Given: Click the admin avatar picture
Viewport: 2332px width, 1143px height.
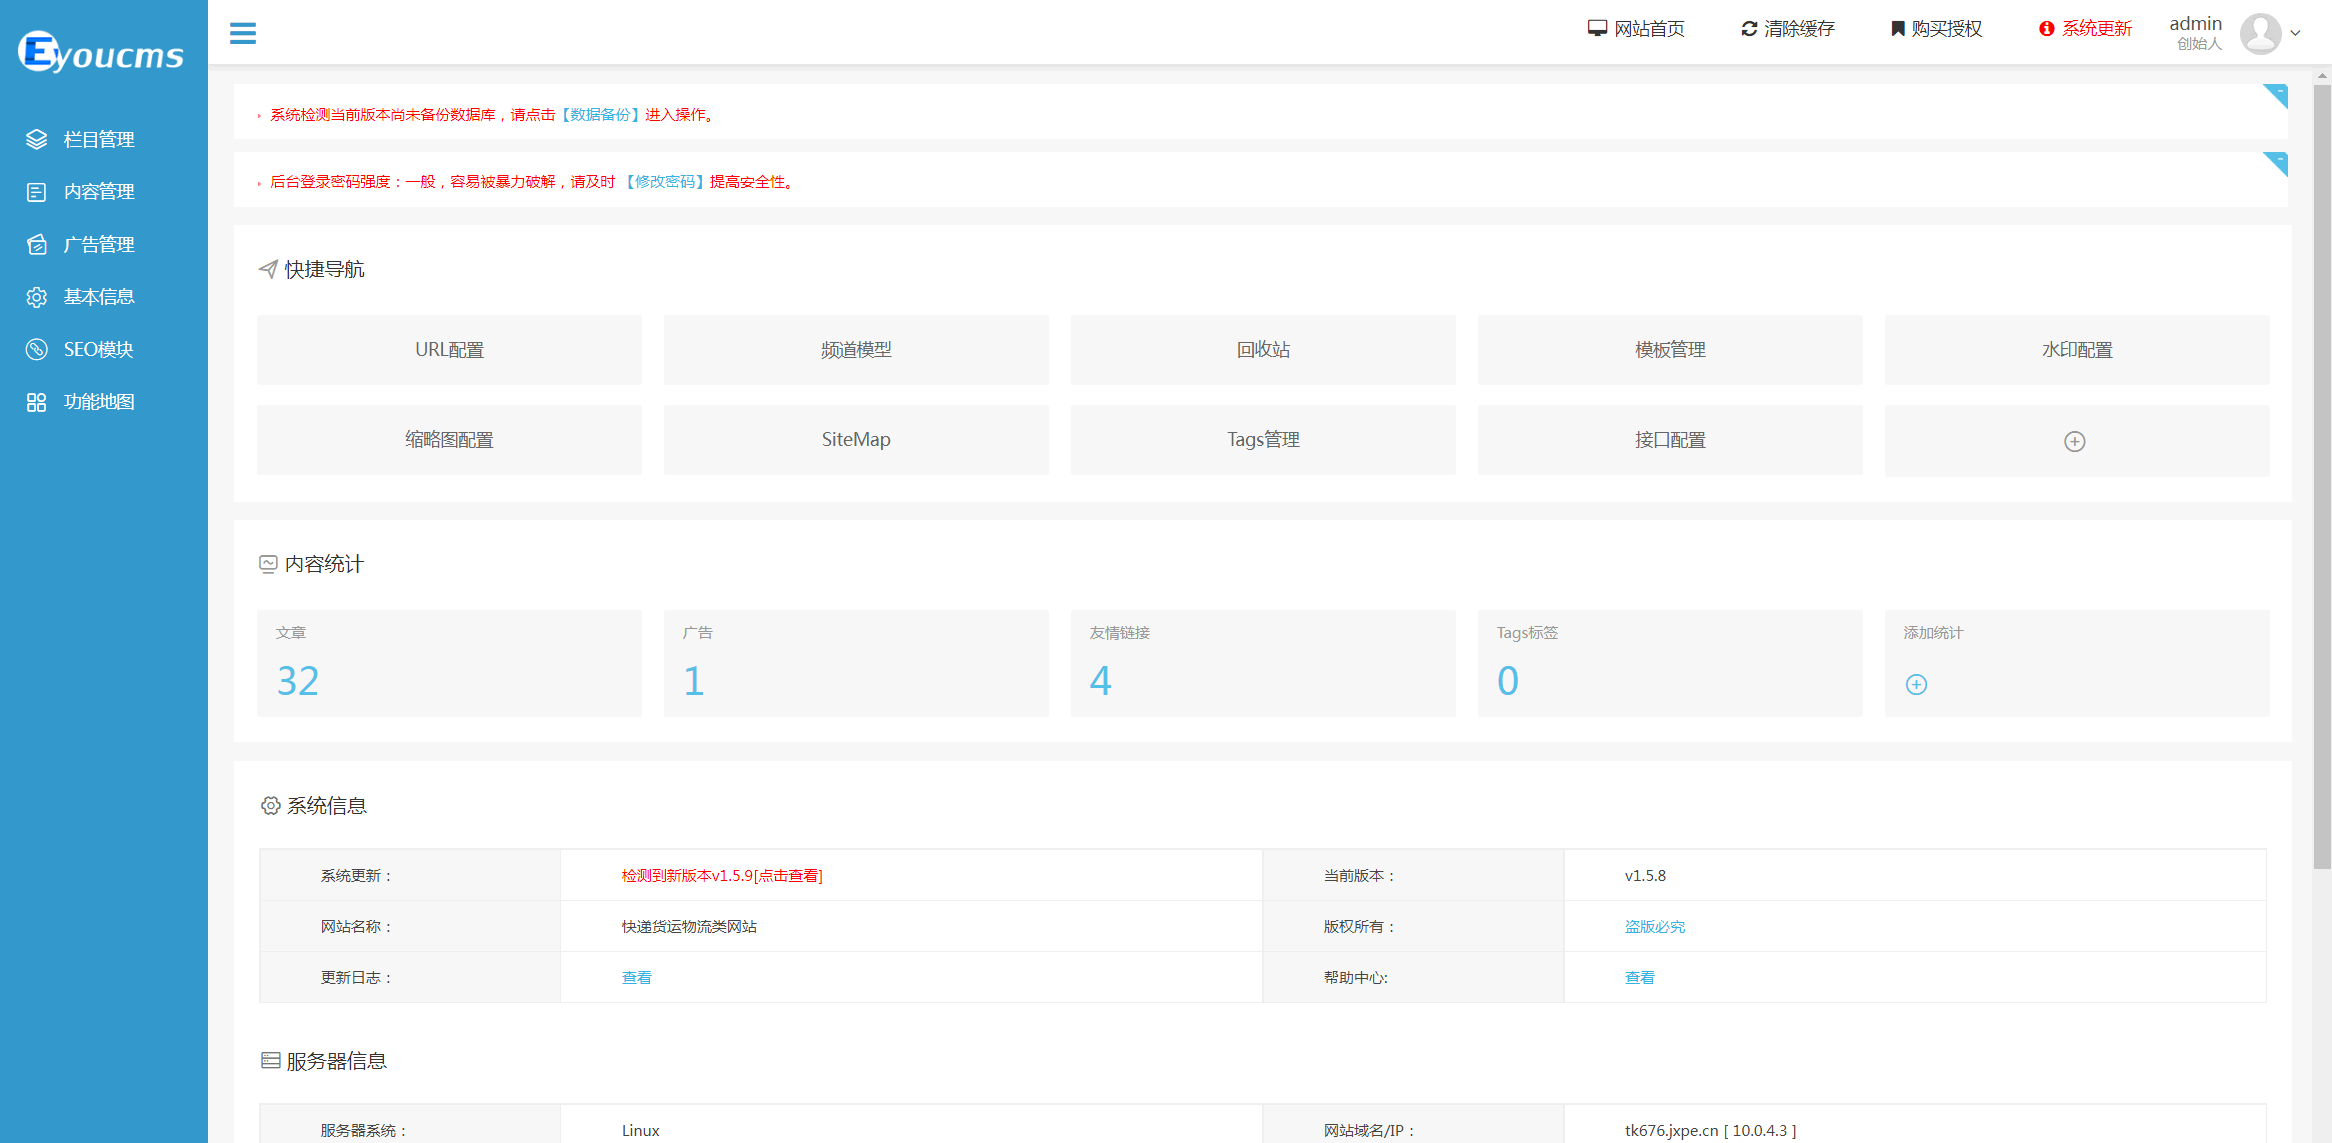Looking at the screenshot, I should pos(2260,33).
